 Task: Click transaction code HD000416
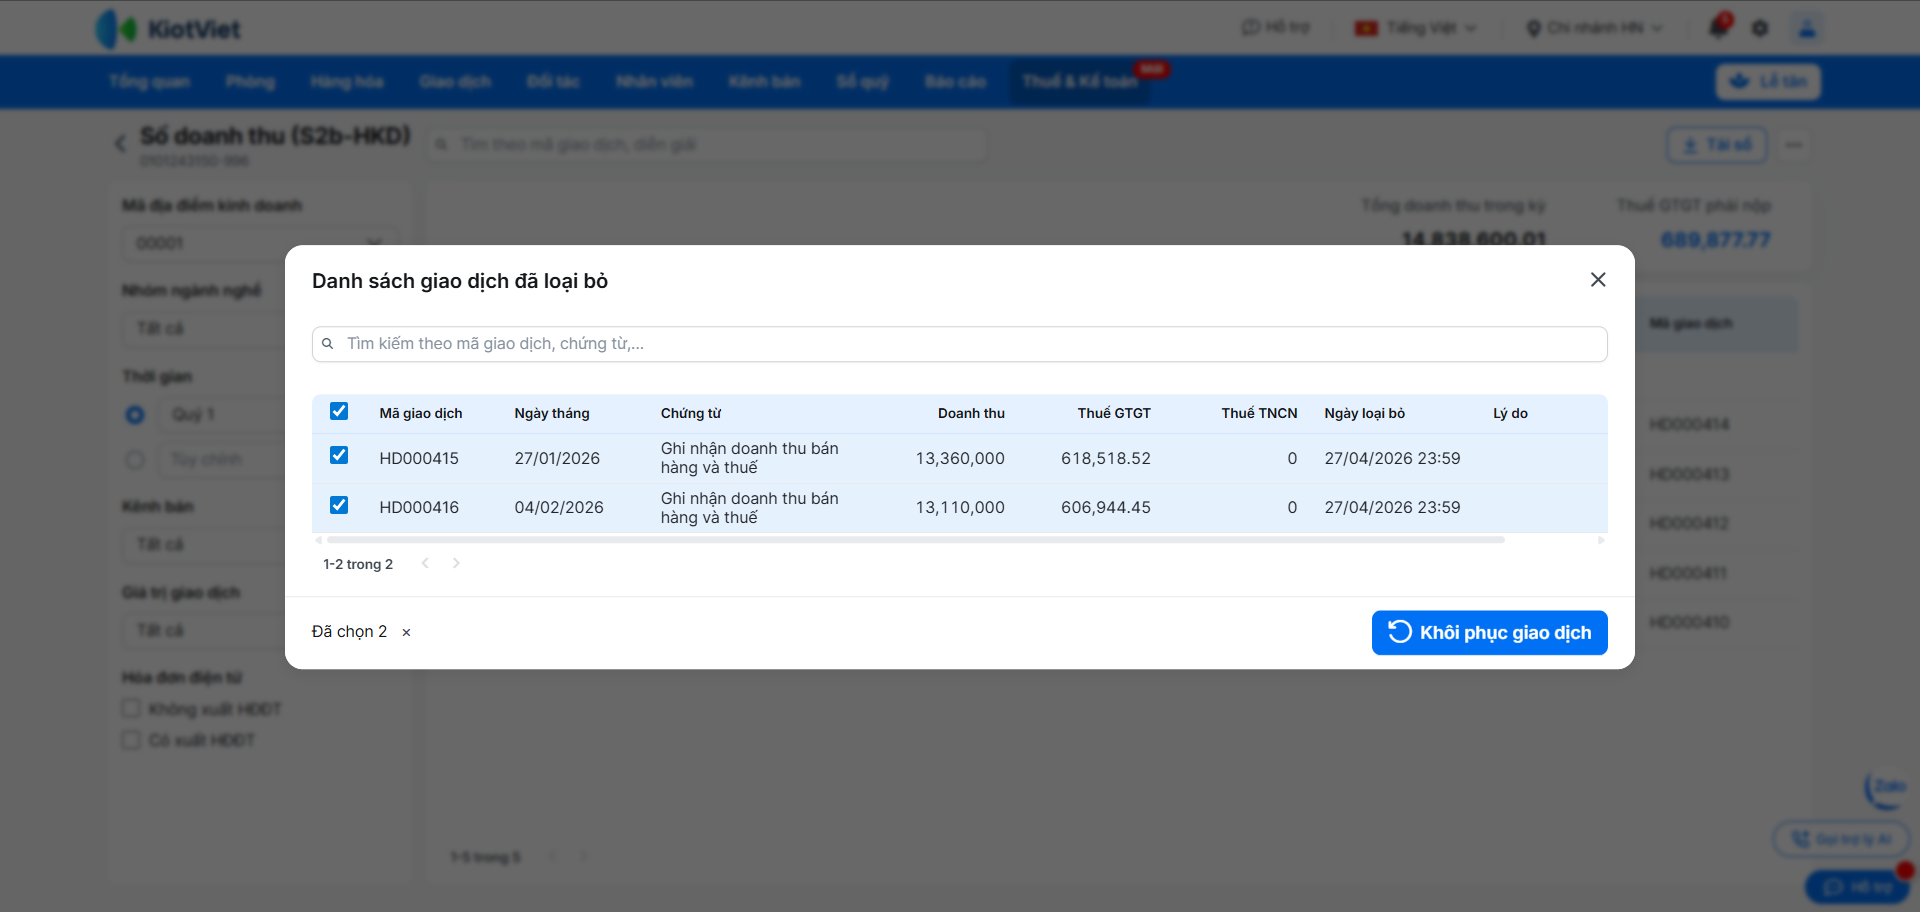pyautogui.click(x=419, y=507)
